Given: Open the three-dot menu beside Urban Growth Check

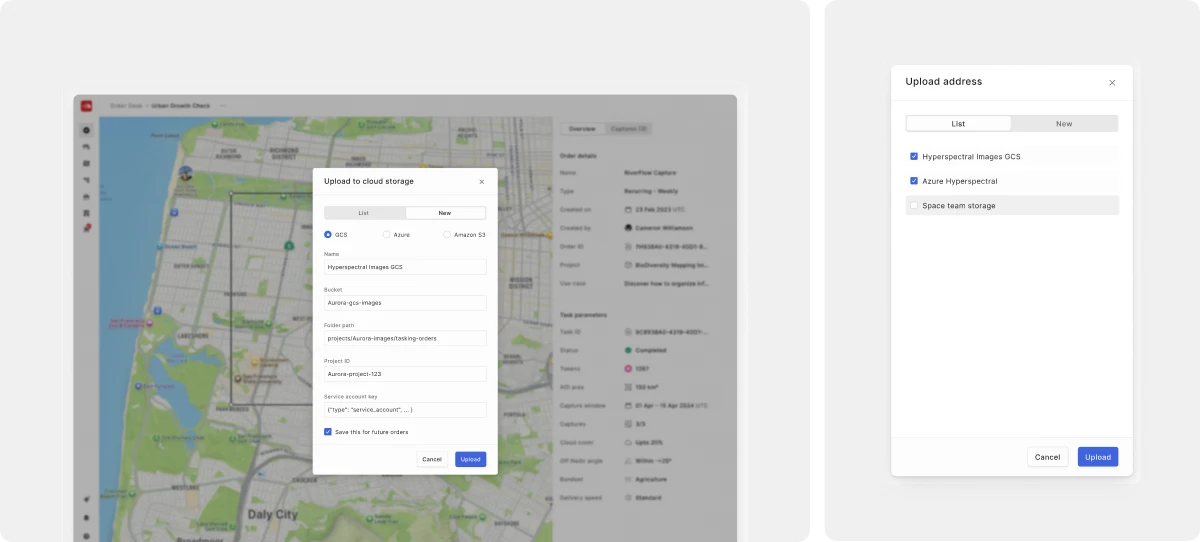Looking at the screenshot, I should 222,105.
